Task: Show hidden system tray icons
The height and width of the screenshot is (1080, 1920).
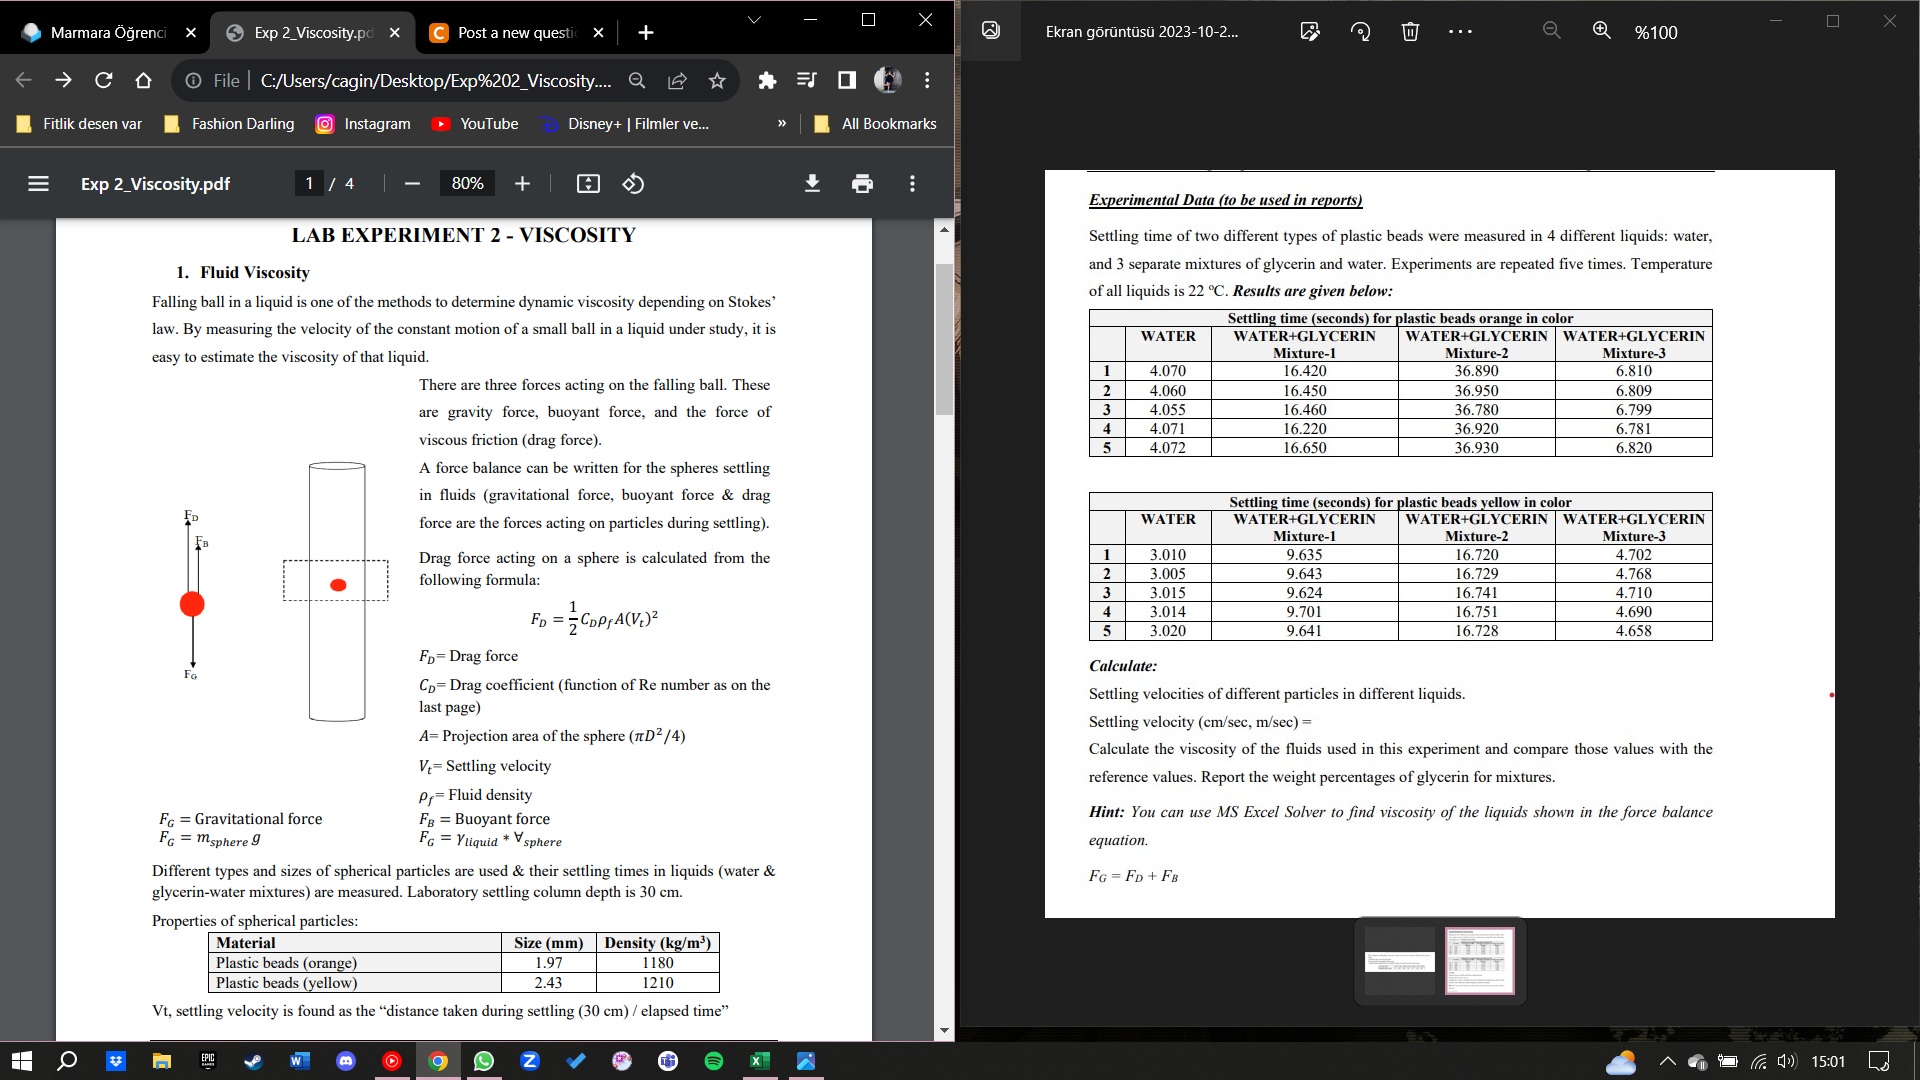Action: [x=1666, y=1061]
